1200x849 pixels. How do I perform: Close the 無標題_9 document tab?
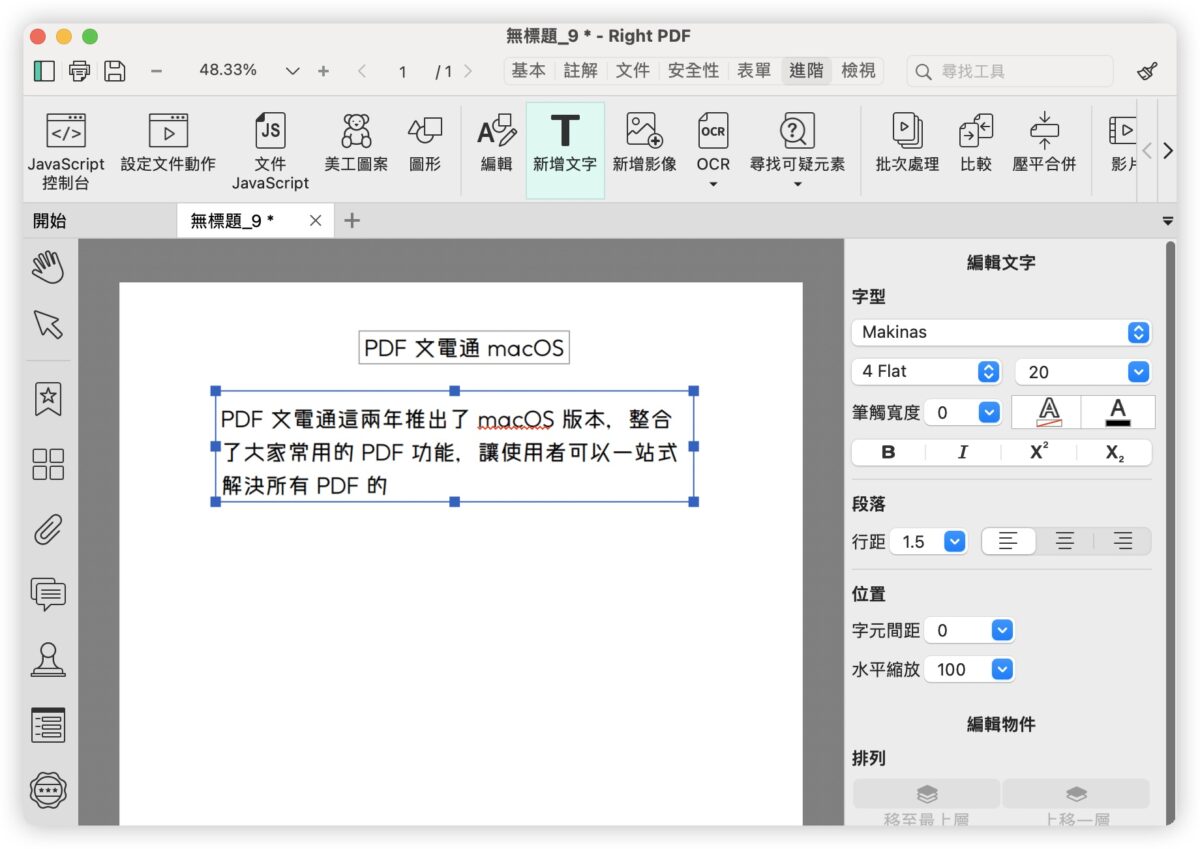pos(316,221)
